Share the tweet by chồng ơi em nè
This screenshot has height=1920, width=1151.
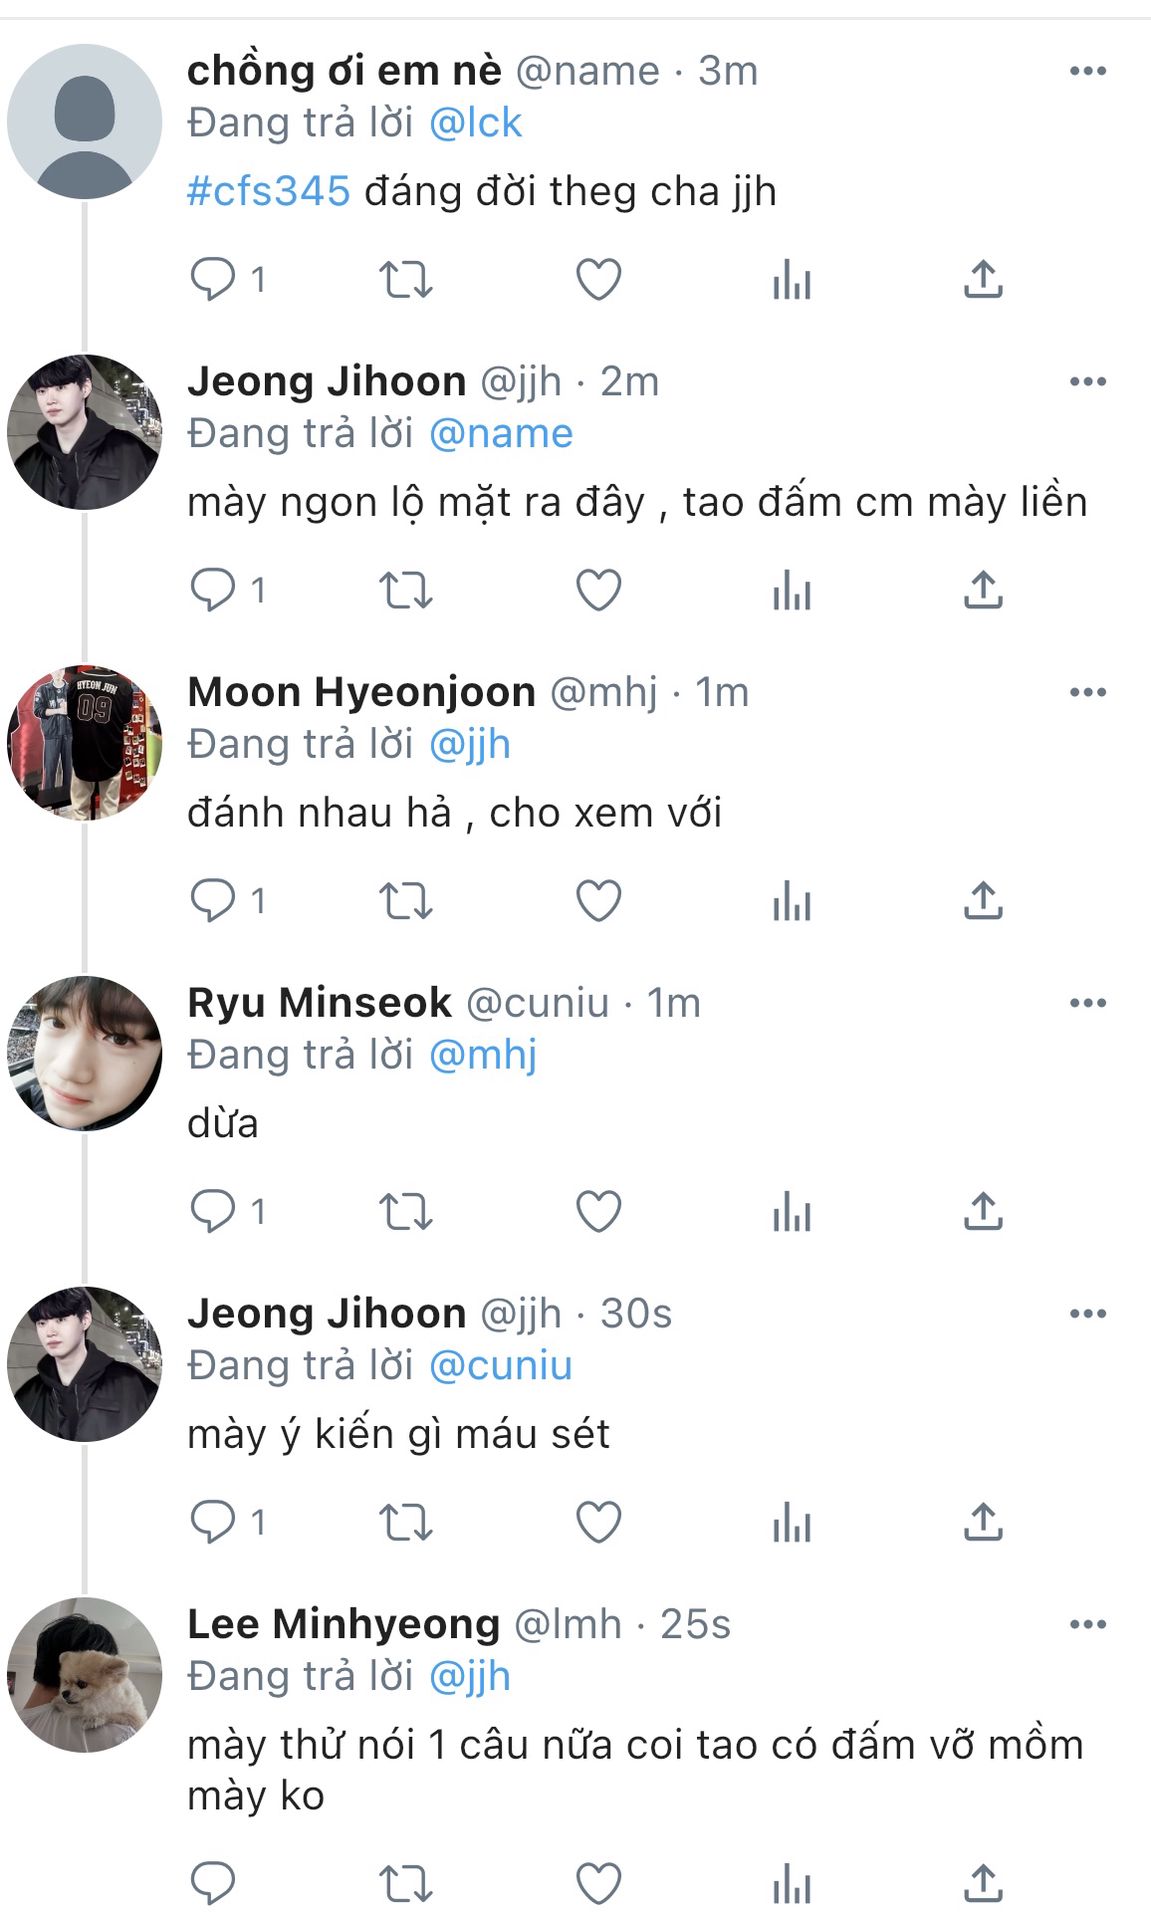point(983,279)
